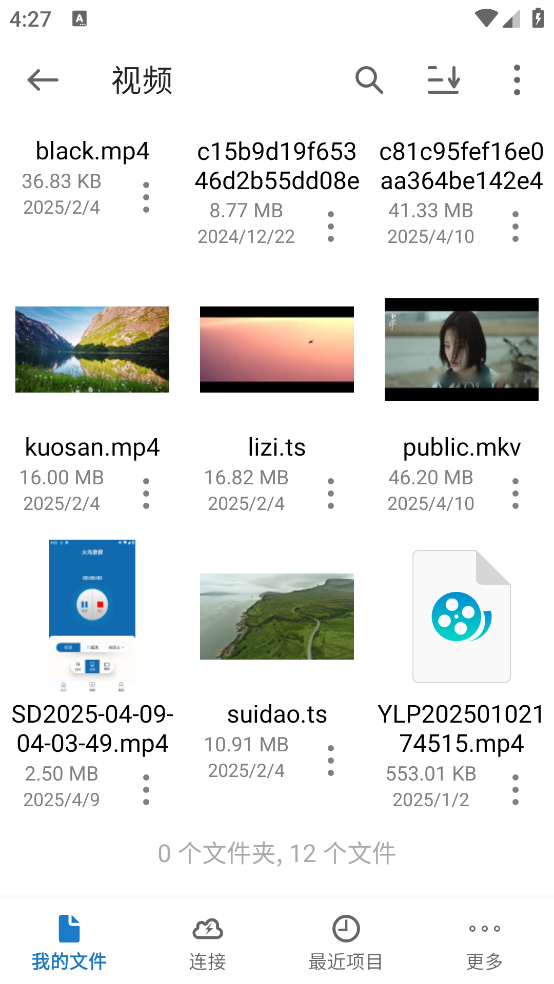Open options for the 8.77 MB file
Viewport: 554px width, 984px height.
(331, 227)
